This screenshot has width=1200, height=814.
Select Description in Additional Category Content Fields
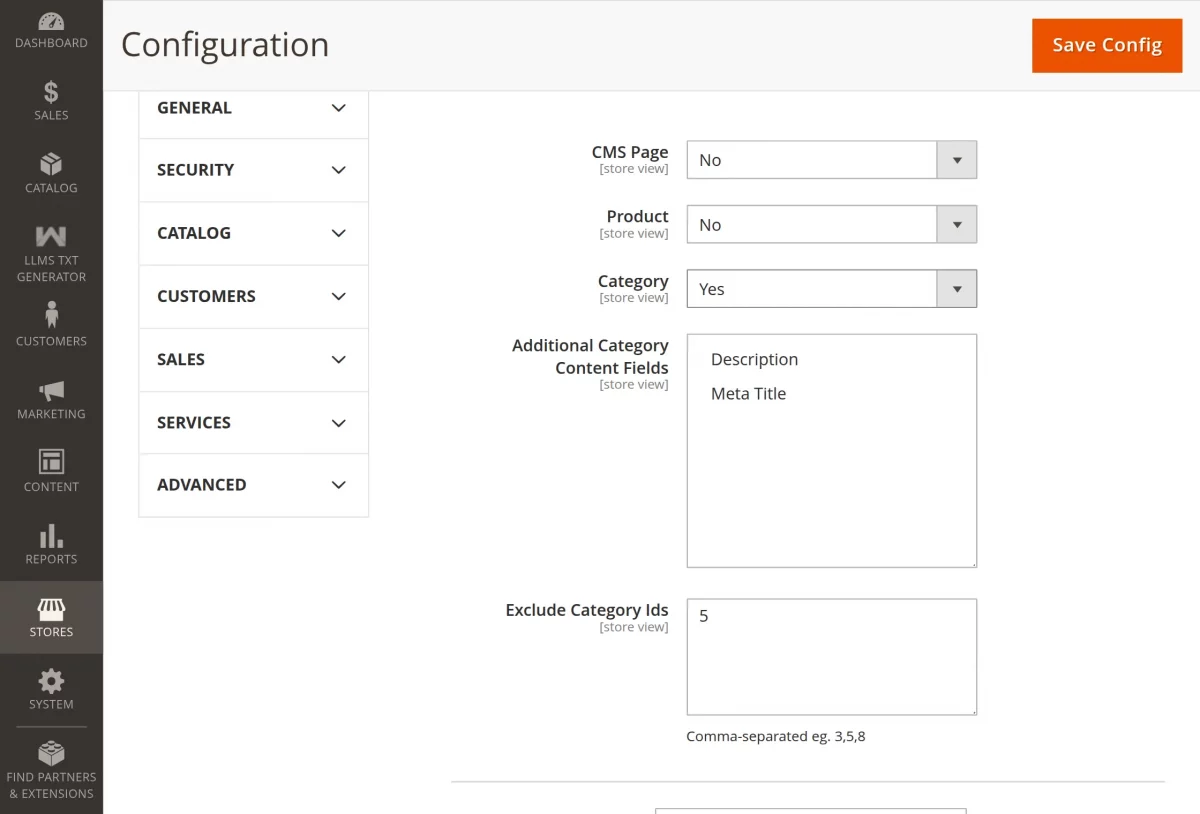[754, 359]
